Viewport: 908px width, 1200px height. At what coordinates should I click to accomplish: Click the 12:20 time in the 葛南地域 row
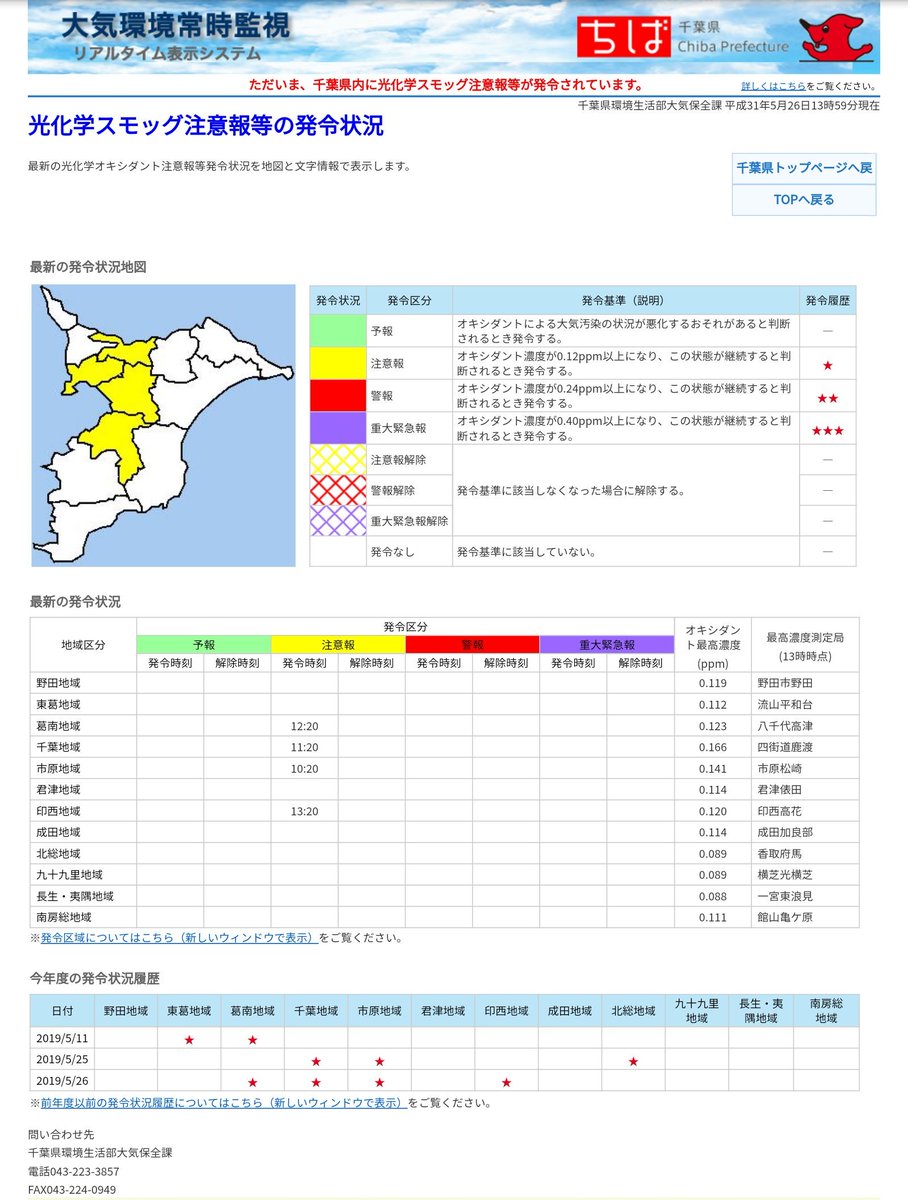pyautogui.click(x=303, y=726)
